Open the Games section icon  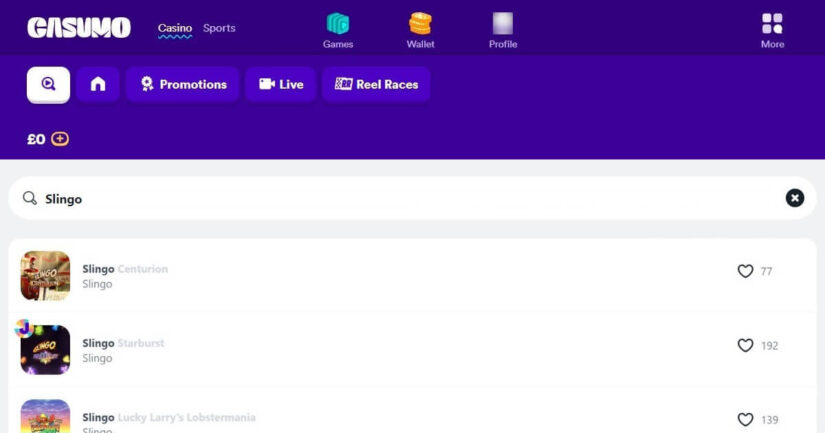[x=338, y=24]
